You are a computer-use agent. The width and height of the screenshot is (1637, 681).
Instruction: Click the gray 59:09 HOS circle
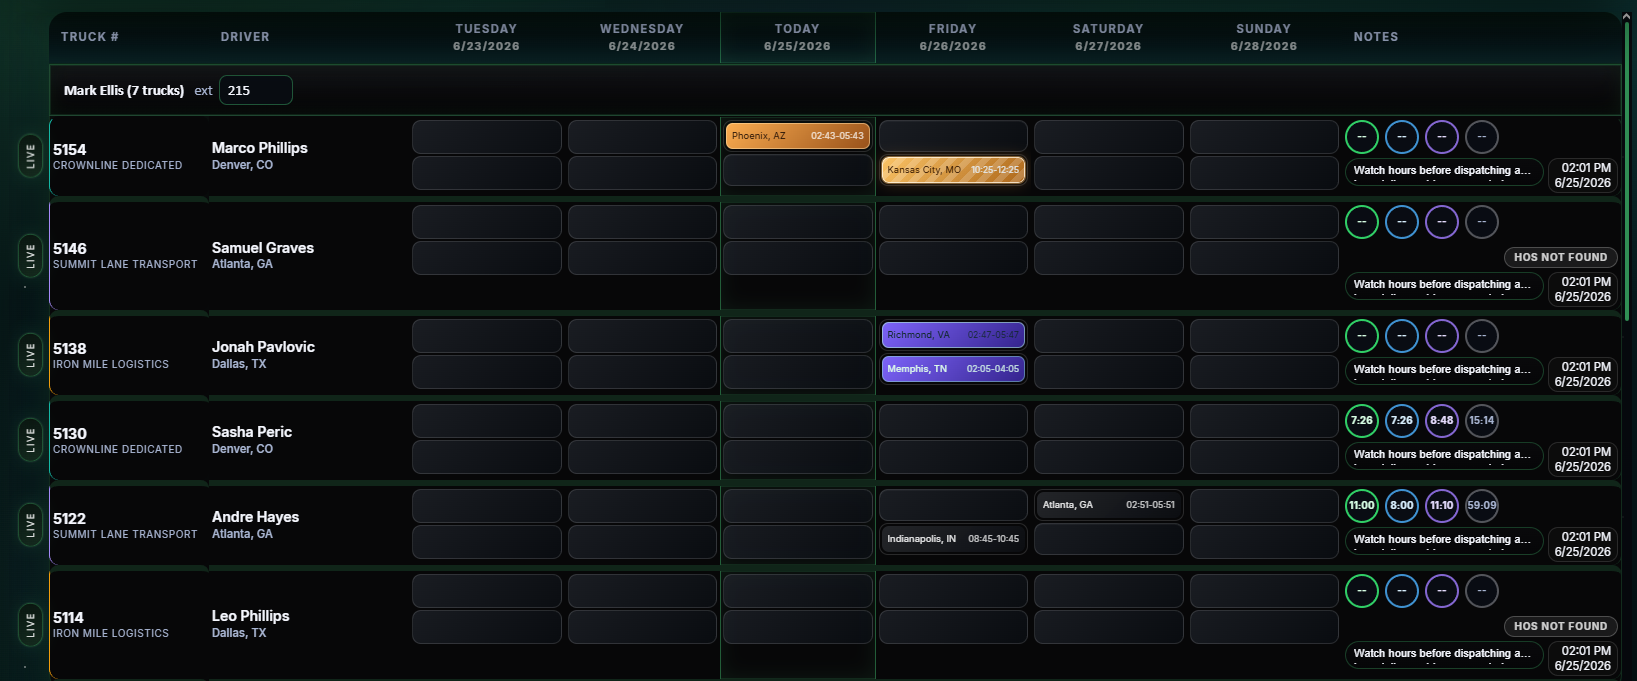click(x=1482, y=506)
